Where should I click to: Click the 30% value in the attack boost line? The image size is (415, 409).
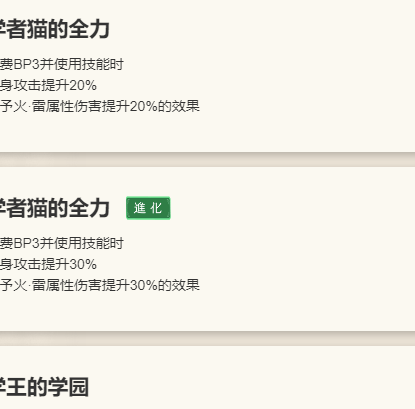83,265
